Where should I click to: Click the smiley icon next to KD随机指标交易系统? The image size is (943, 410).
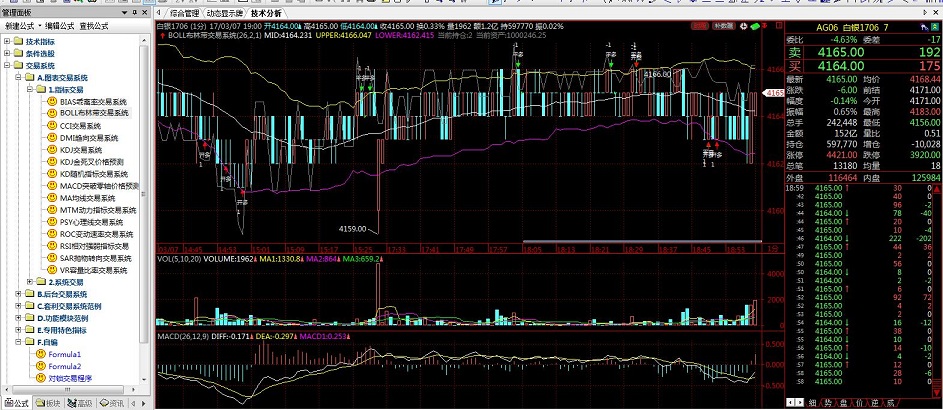[x=52, y=174]
